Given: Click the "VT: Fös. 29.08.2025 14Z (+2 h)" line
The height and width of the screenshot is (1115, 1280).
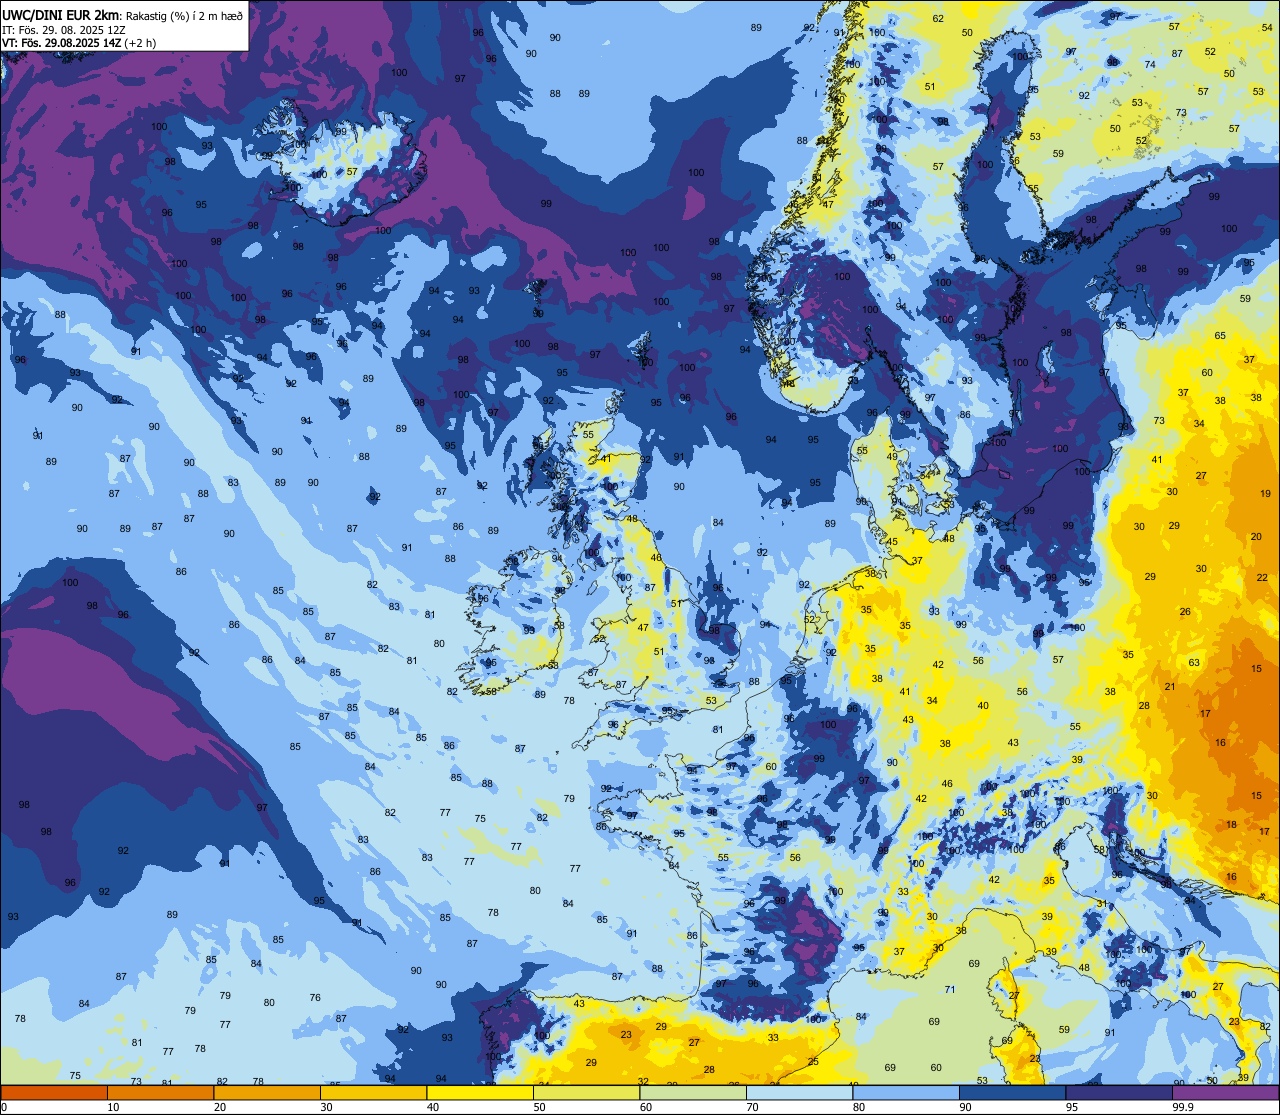Looking at the screenshot, I should [x=79, y=43].
